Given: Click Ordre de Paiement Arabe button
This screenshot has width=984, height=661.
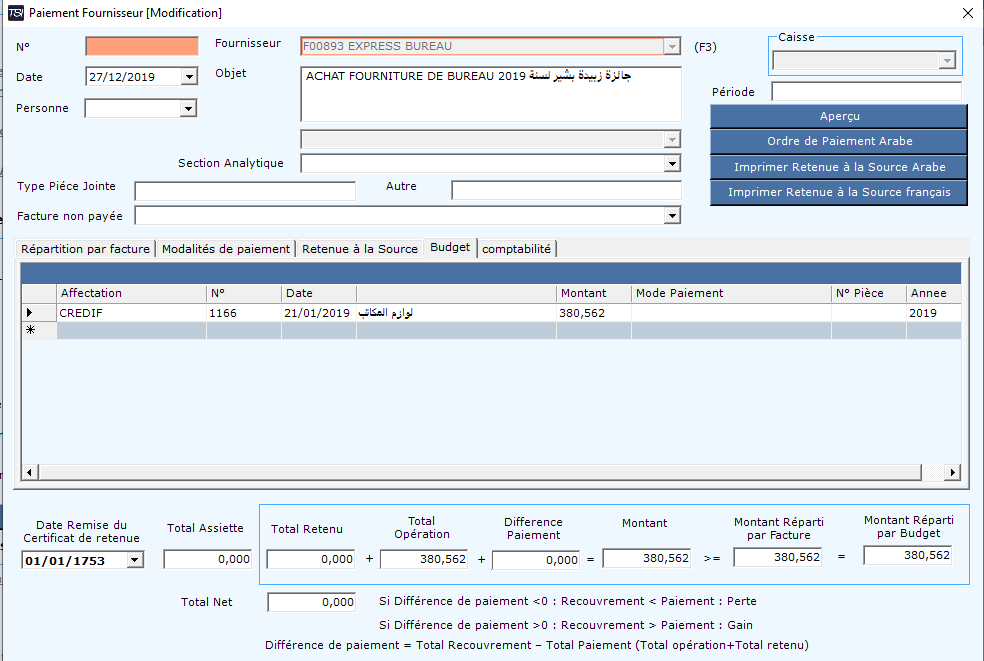Looking at the screenshot, I should pyautogui.click(x=839, y=141).
